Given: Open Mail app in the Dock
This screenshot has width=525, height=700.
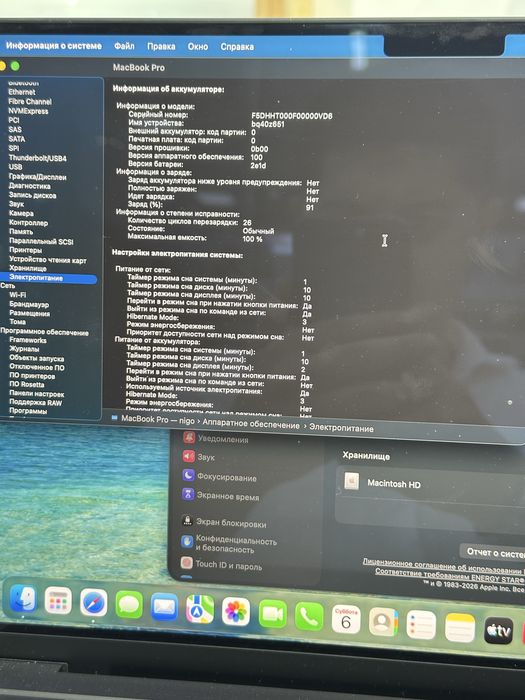Looking at the screenshot, I should (164, 607).
